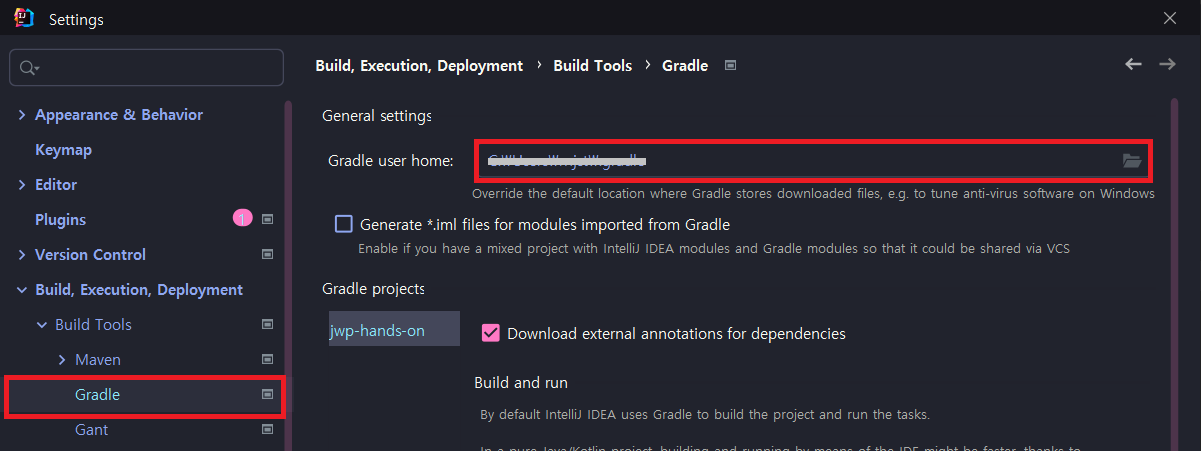Click Build Tools breadcrumb

[593, 65]
